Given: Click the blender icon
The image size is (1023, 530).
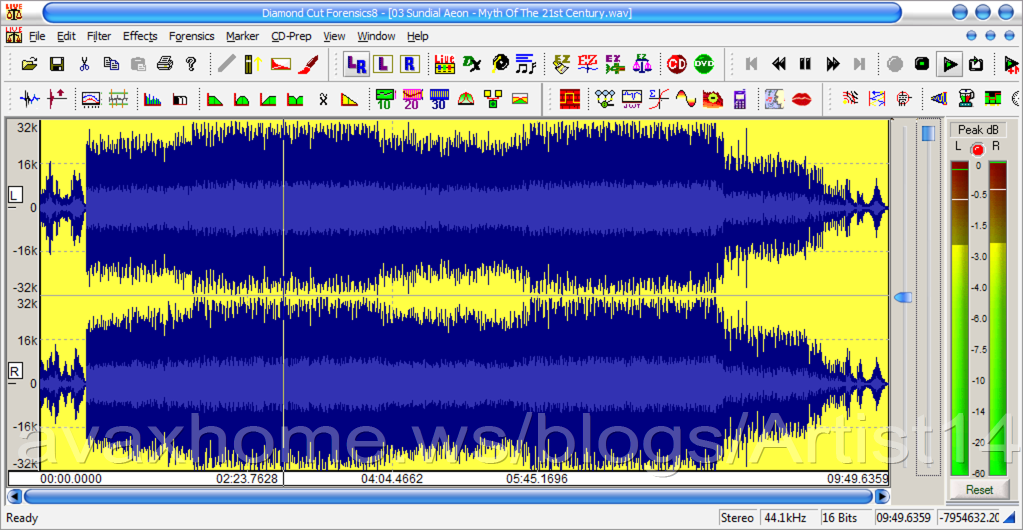Looking at the screenshot, I should coord(966,99).
